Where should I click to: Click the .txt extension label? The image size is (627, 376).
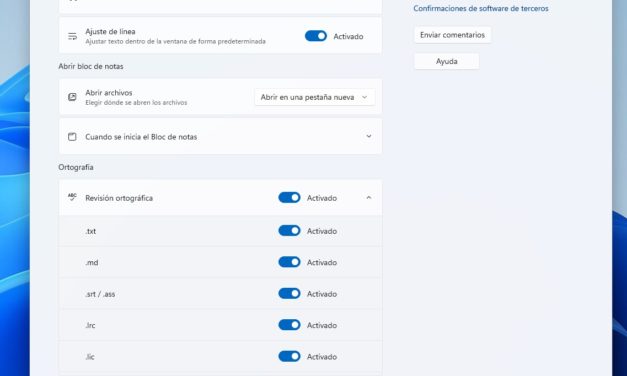point(91,231)
